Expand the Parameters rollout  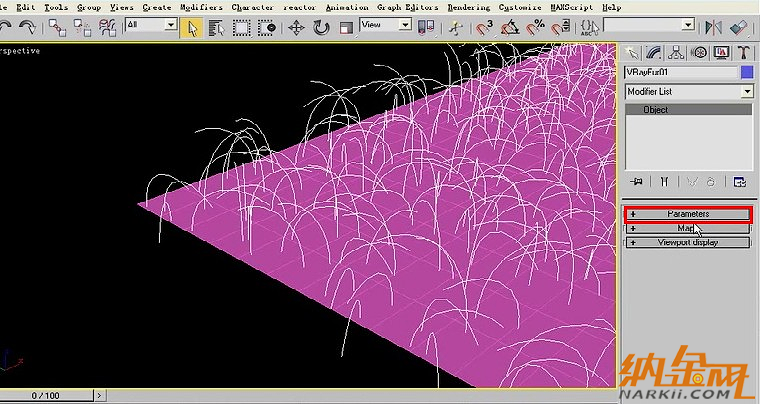(687, 214)
